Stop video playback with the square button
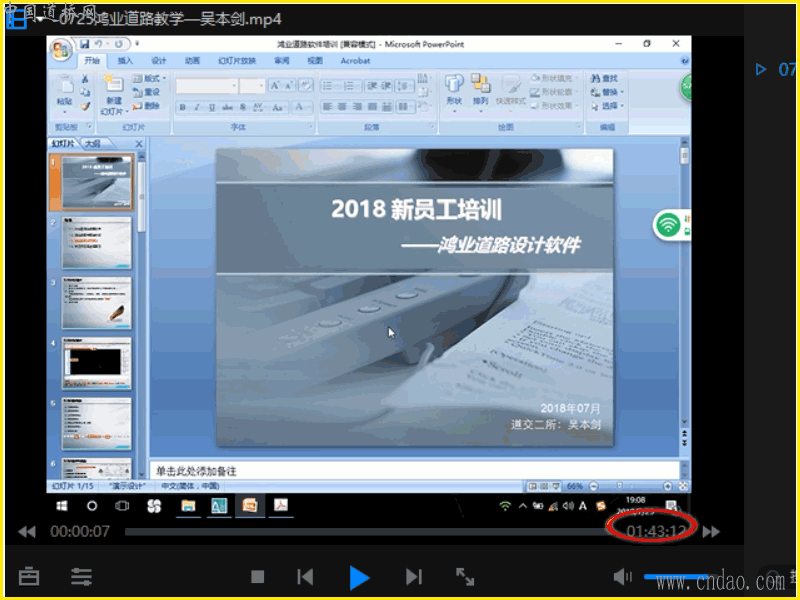Image resolution: width=800 pixels, height=600 pixels. point(258,577)
